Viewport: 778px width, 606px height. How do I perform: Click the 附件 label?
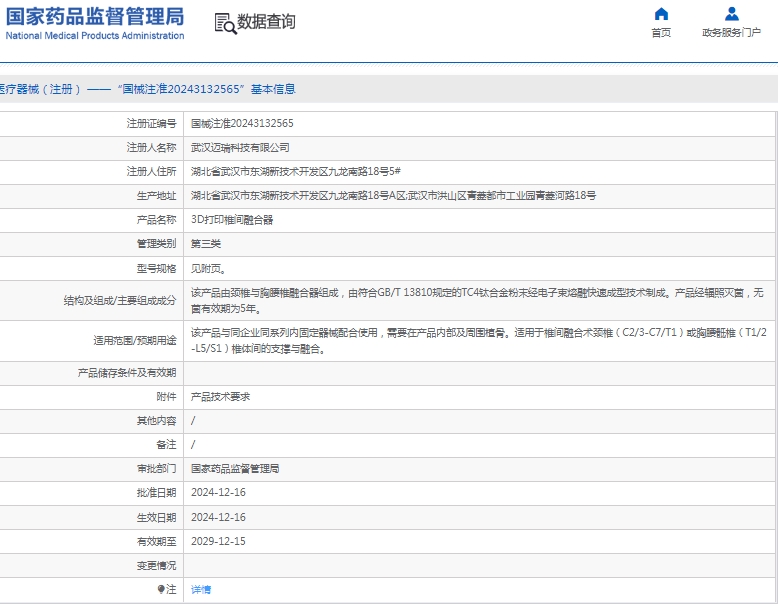coord(166,397)
